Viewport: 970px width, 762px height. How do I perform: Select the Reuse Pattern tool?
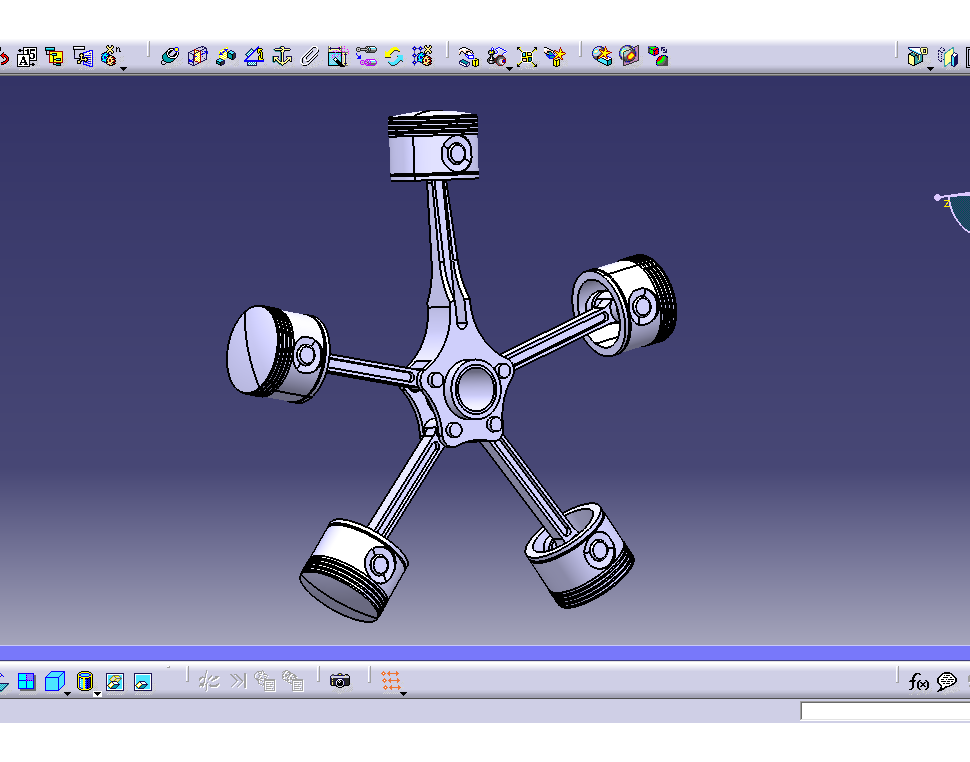[x=423, y=56]
